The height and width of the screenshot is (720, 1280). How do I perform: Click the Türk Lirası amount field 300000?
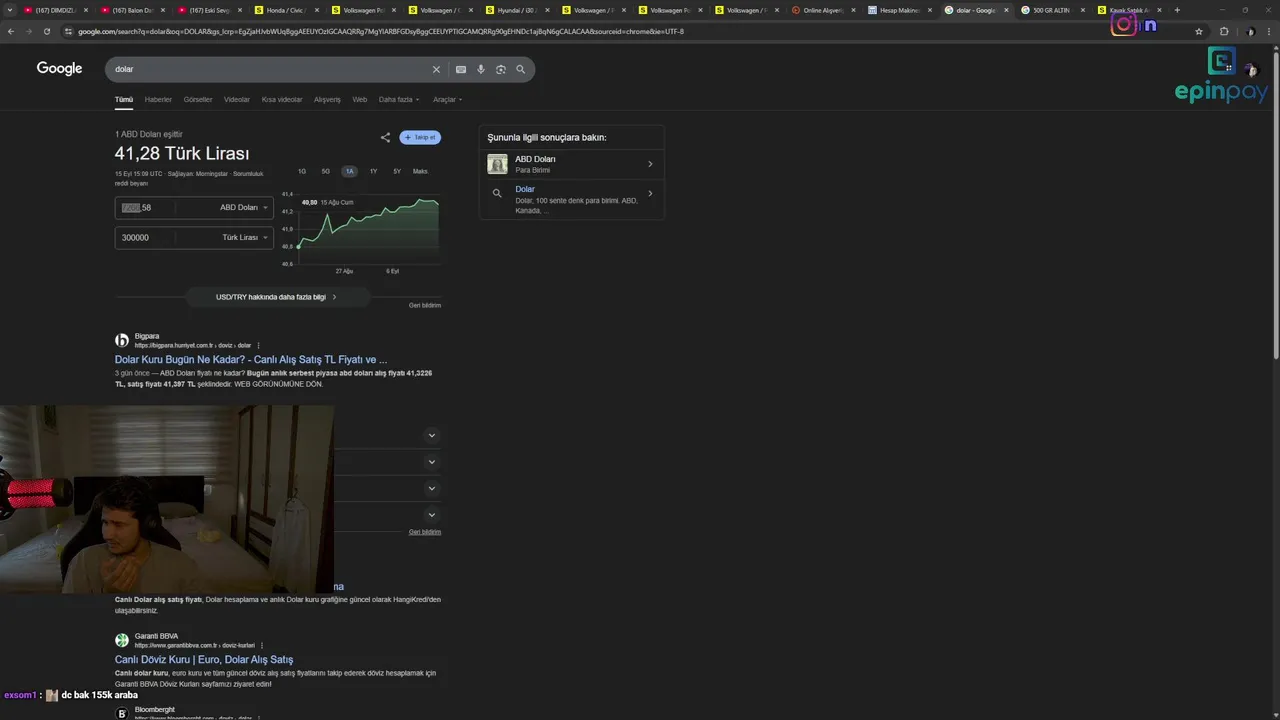(145, 238)
